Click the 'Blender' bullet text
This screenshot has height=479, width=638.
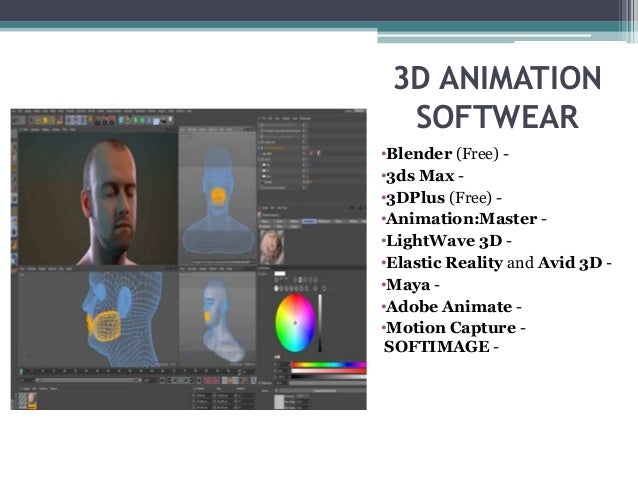(419, 154)
